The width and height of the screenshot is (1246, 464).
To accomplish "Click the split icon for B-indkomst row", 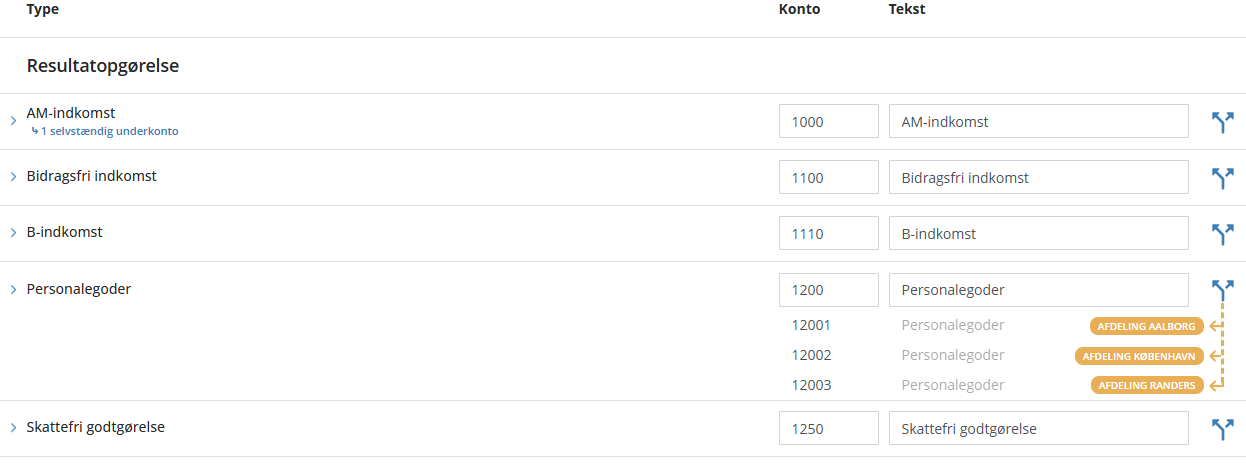I will point(1221,234).
